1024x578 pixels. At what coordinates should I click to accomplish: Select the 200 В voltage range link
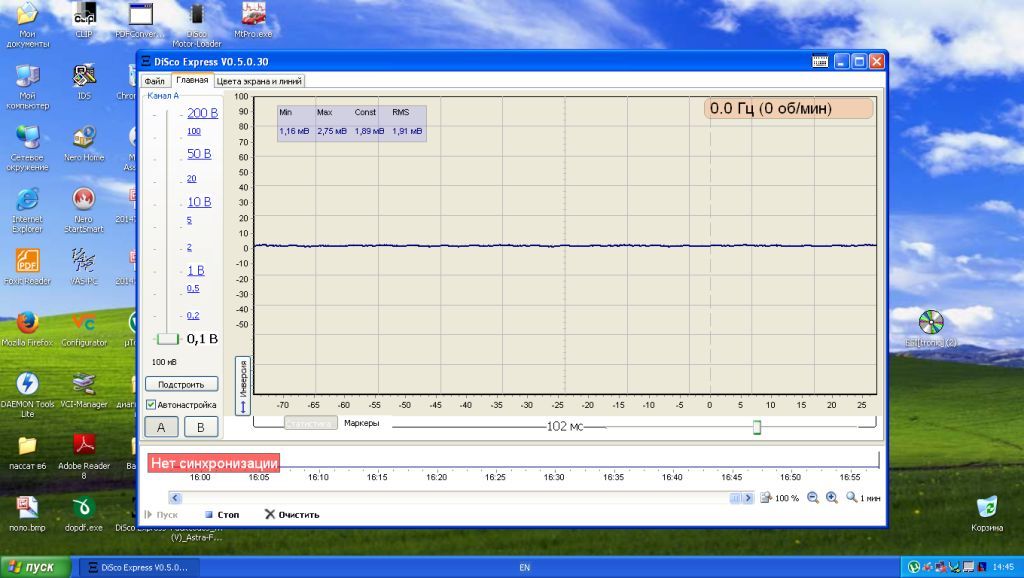(x=202, y=113)
